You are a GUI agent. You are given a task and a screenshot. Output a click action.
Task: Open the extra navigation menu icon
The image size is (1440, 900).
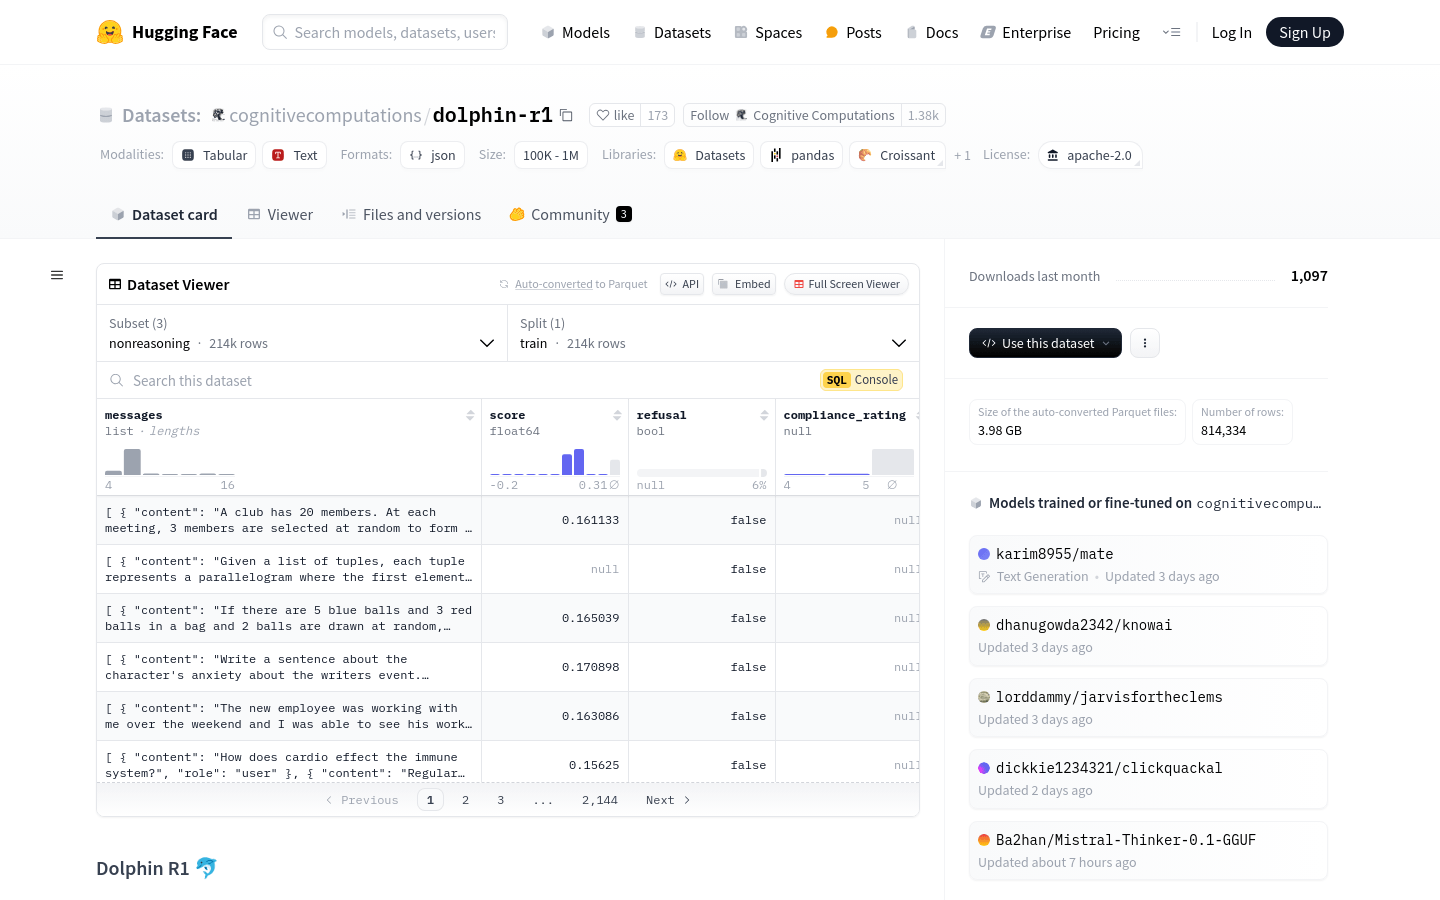pyautogui.click(x=1171, y=32)
